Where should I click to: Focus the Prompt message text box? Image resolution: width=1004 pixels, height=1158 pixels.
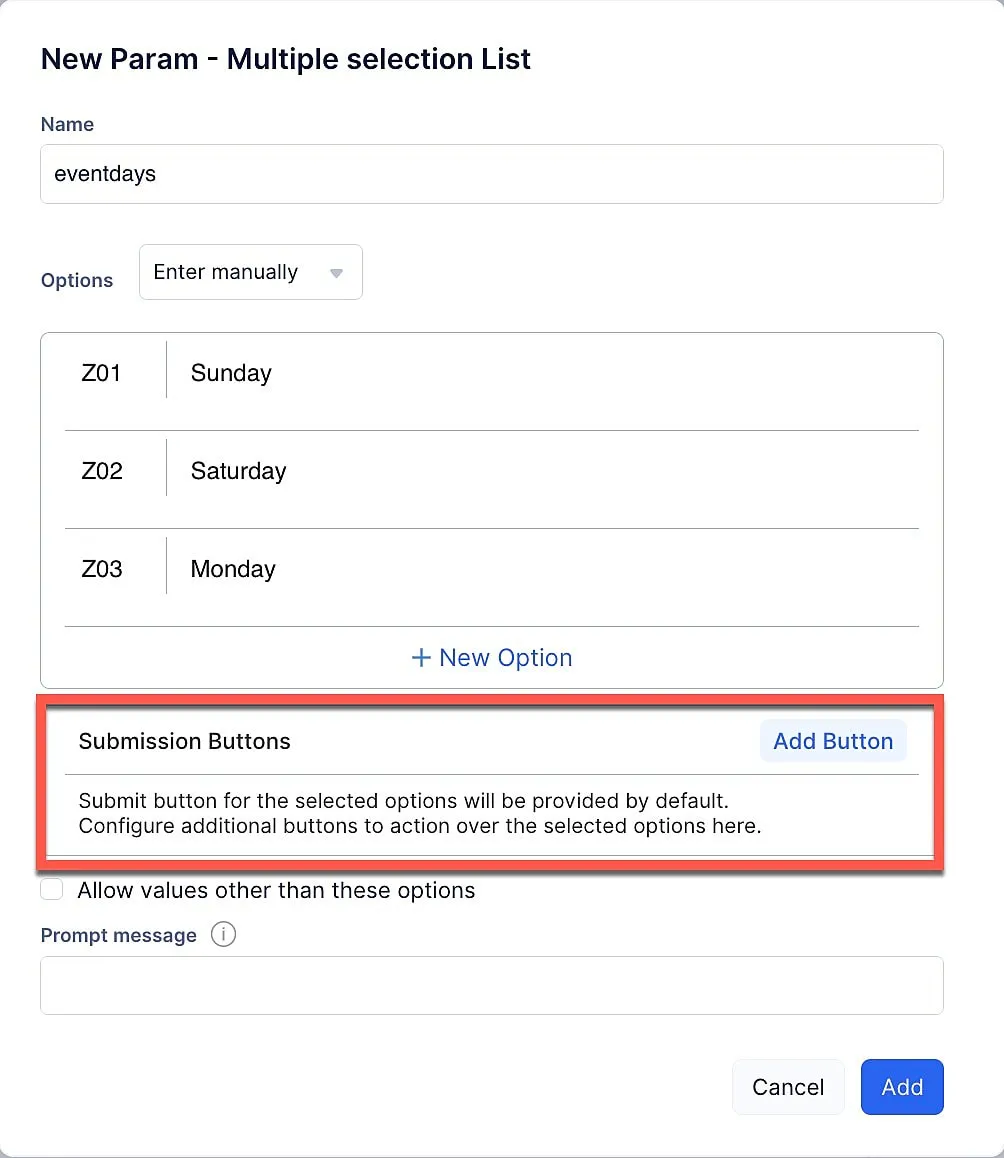[491, 985]
